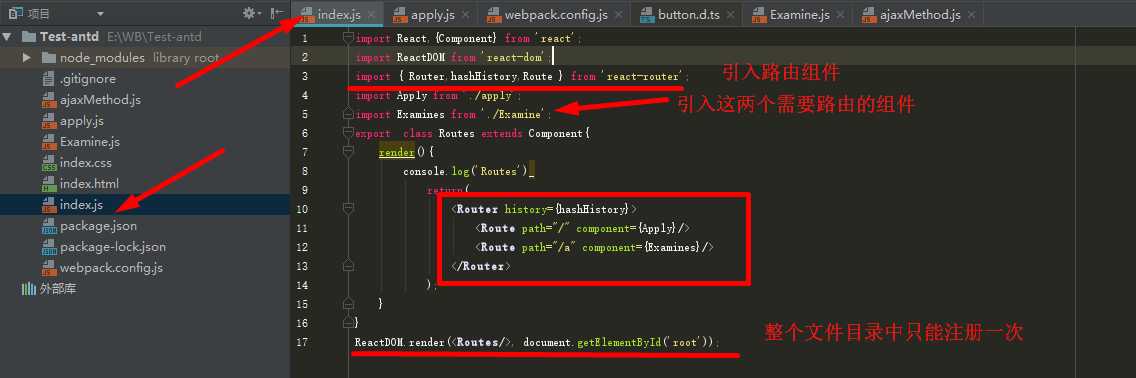Viewport: 1136px width, 378px height.
Task: Click the hide project panel icon
Action: (x=276, y=13)
